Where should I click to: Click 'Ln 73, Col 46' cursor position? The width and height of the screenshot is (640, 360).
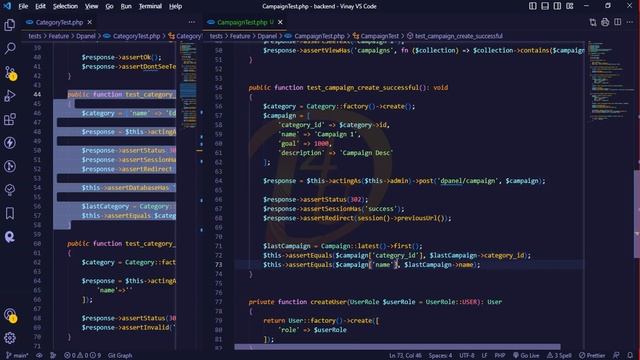coord(405,356)
